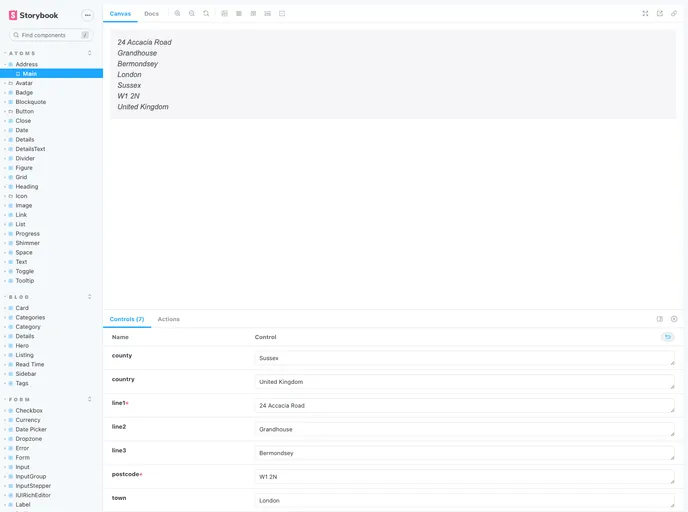Screen dimensions: 688x512
Task: Hide the addons panel icon
Action: coord(674,319)
